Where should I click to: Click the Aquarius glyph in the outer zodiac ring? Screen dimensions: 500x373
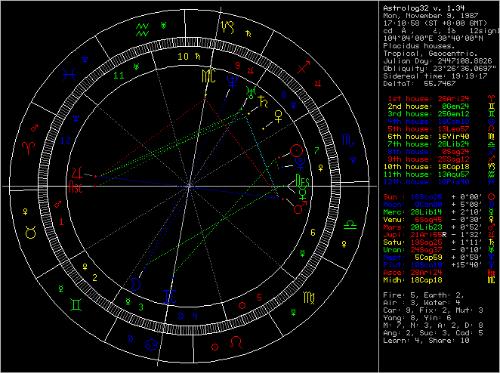143,29
